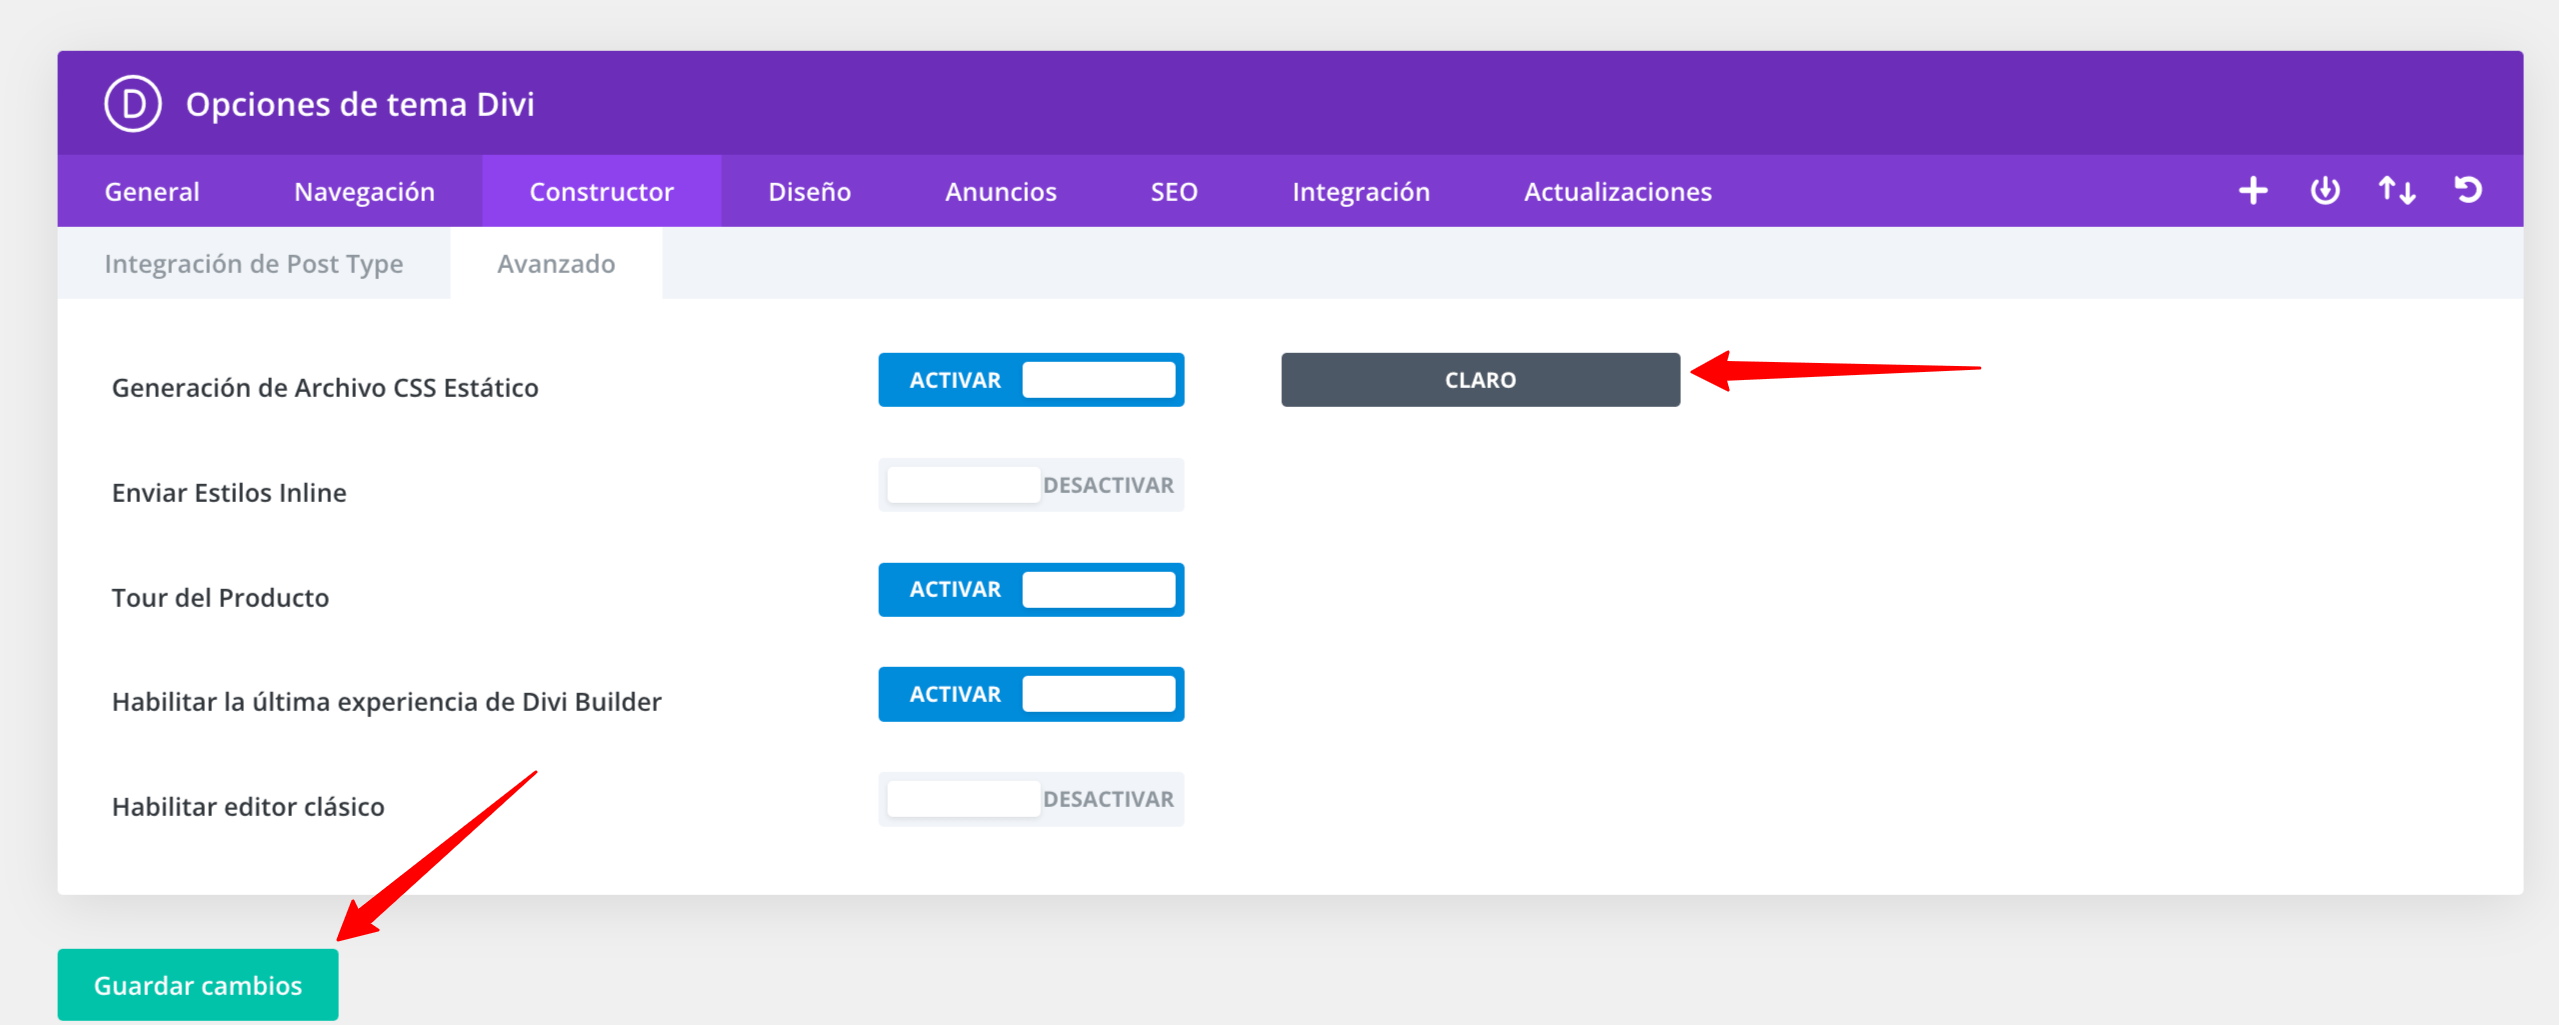Image resolution: width=2559 pixels, height=1025 pixels.
Task: Click the CLARO button
Action: 1480,380
